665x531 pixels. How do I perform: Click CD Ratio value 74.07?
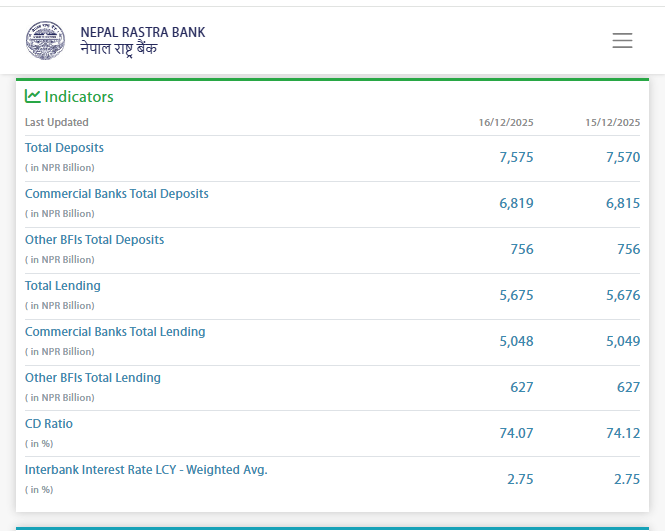(516, 433)
